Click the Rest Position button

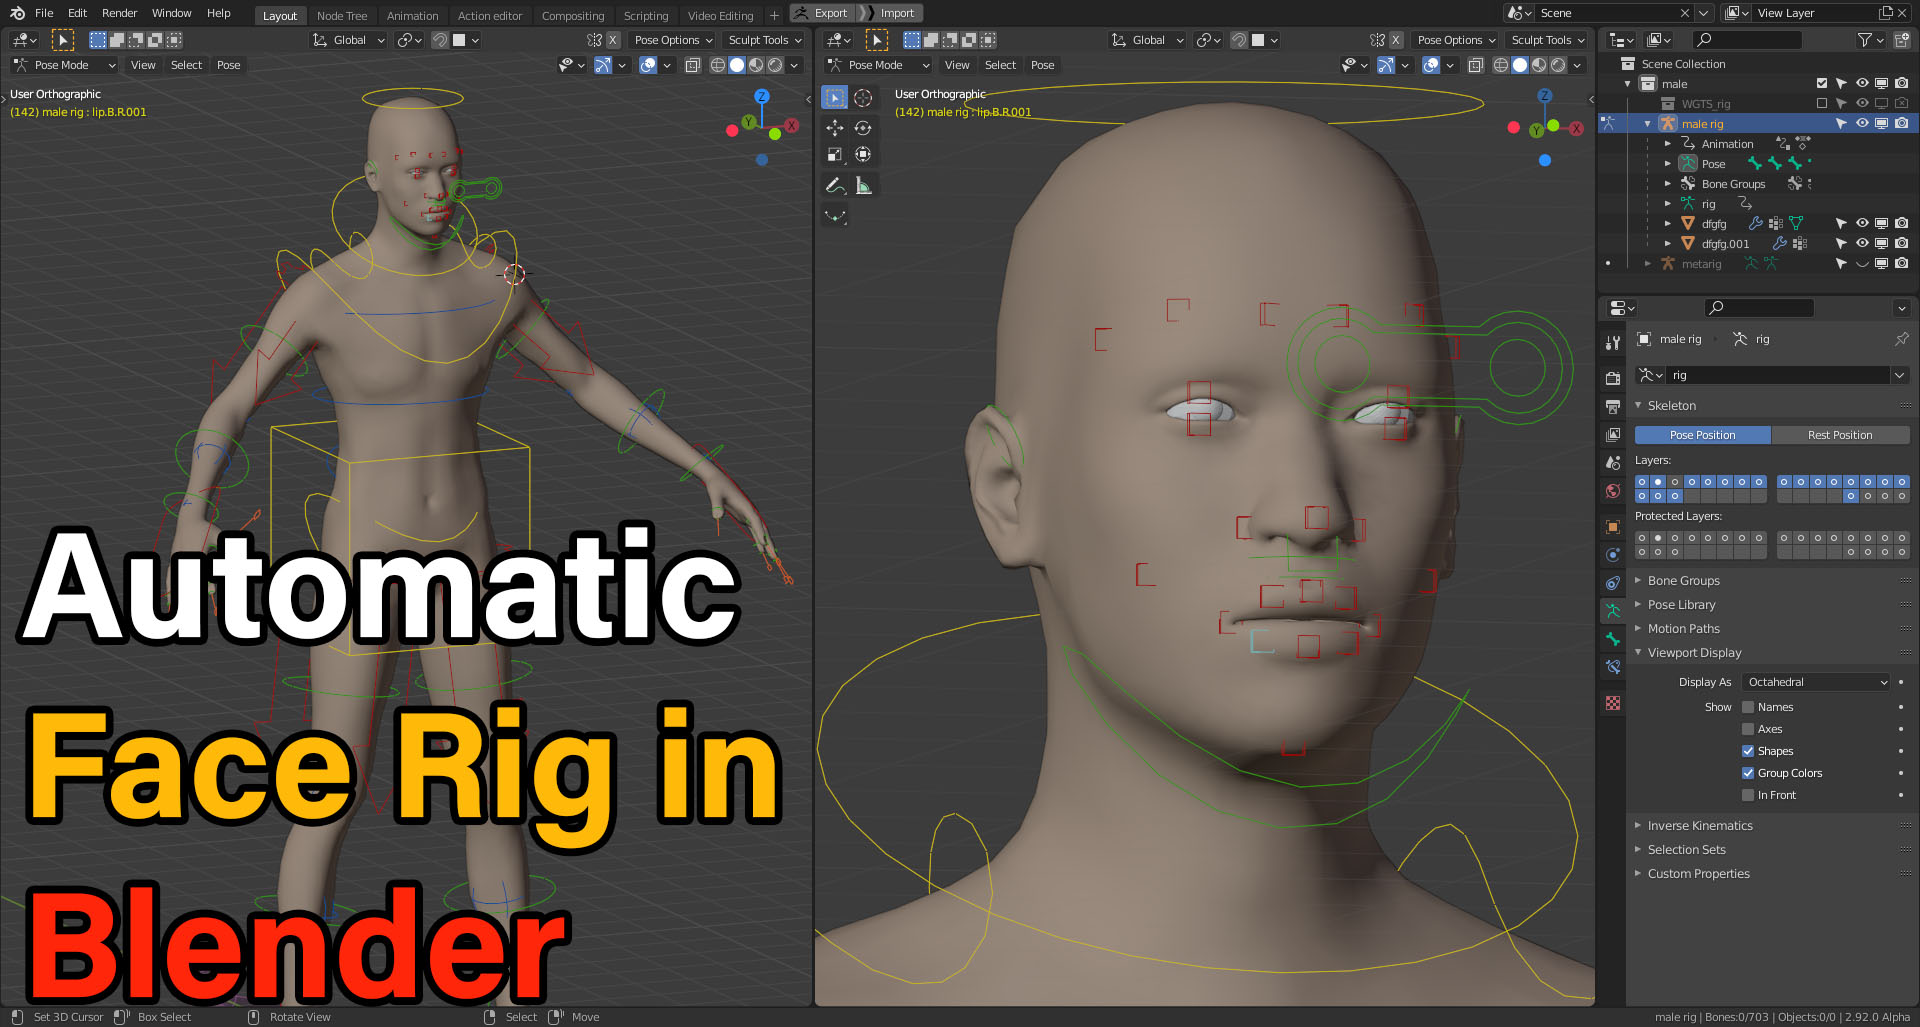pos(1840,435)
